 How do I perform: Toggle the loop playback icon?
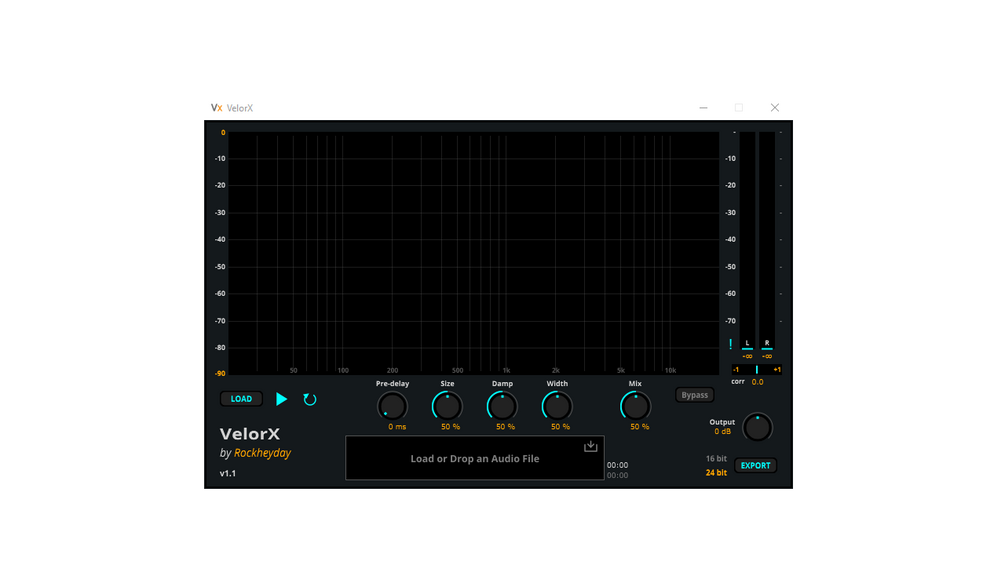310,399
